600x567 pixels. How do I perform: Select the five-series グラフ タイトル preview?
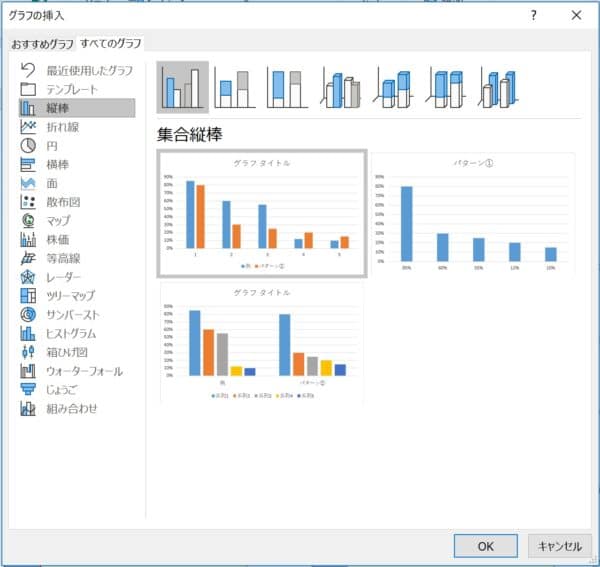[262, 342]
